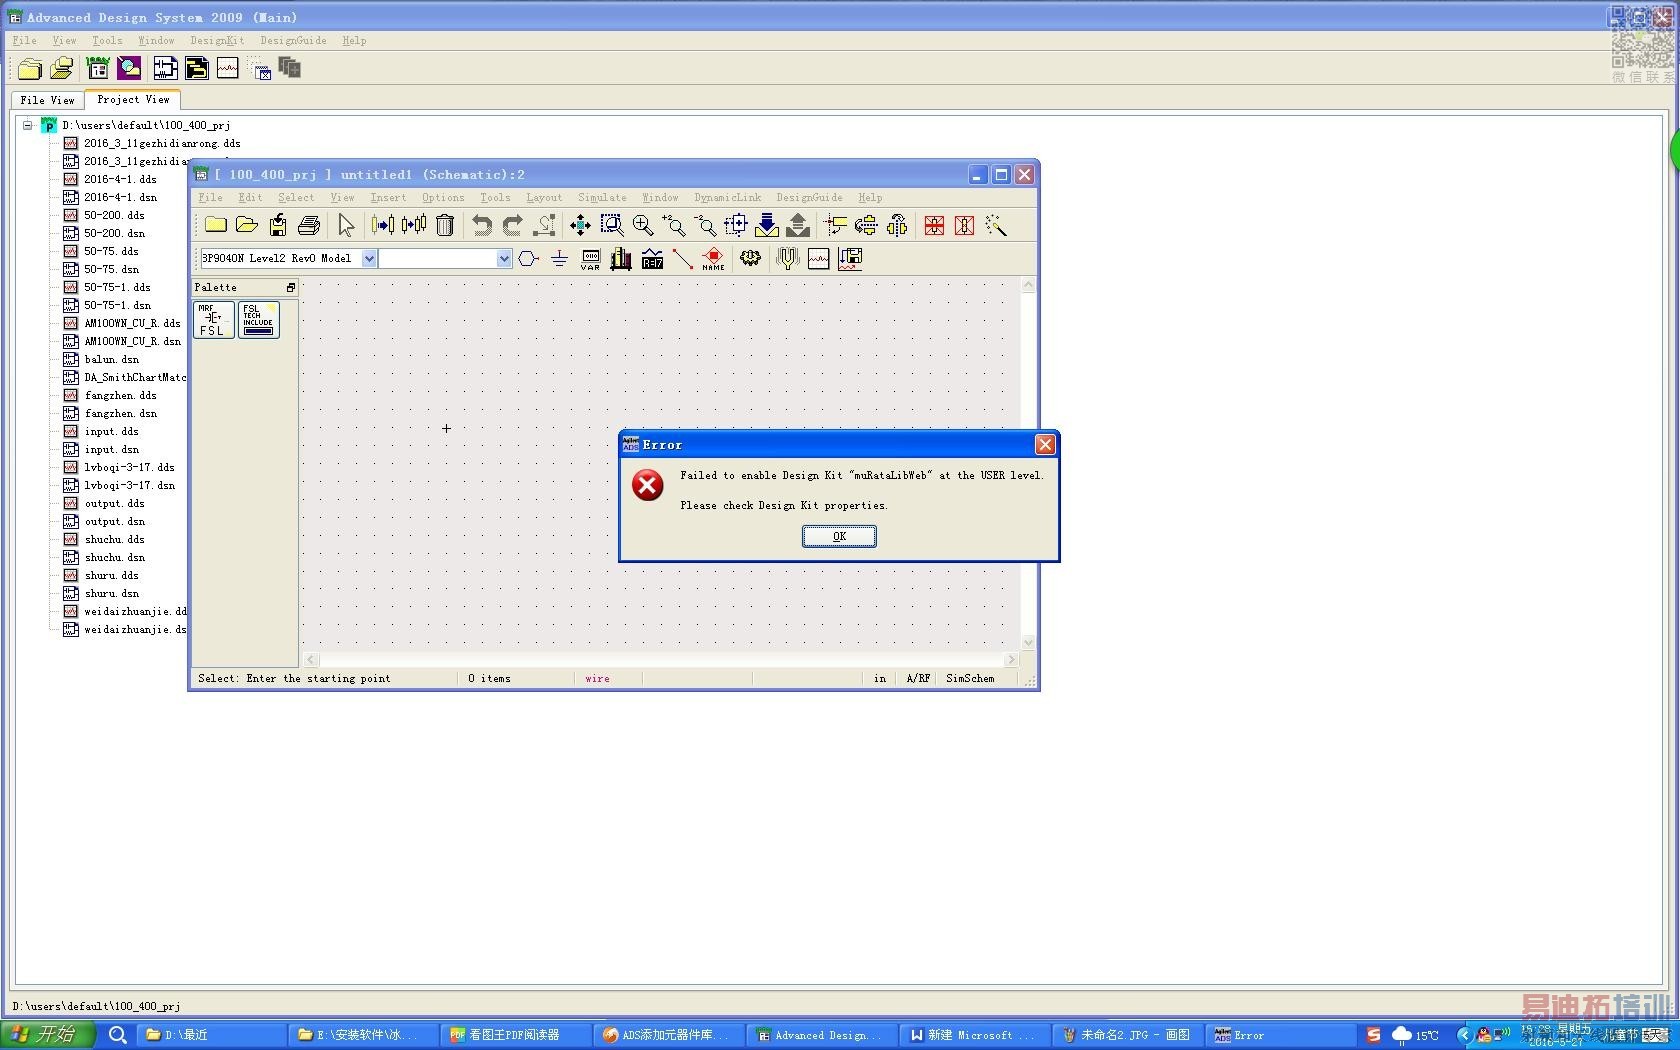The height and width of the screenshot is (1050, 1680).
Task: Click the zoom to area magnifier icon
Action: [611, 226]
